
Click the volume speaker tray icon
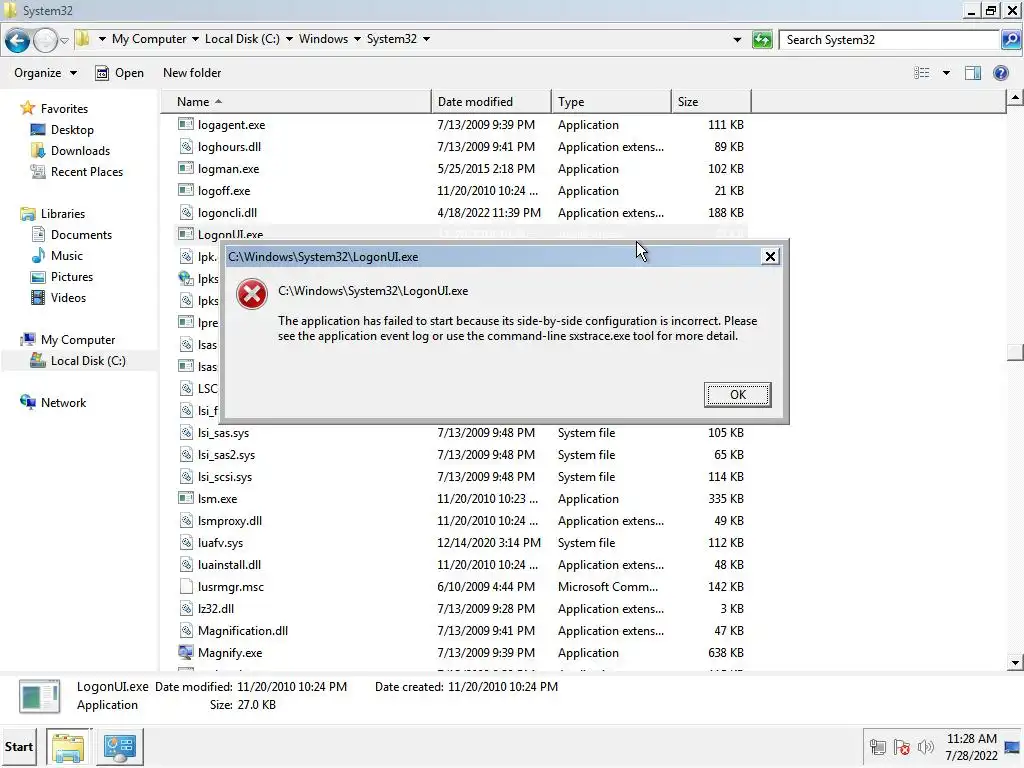point(925,746)
